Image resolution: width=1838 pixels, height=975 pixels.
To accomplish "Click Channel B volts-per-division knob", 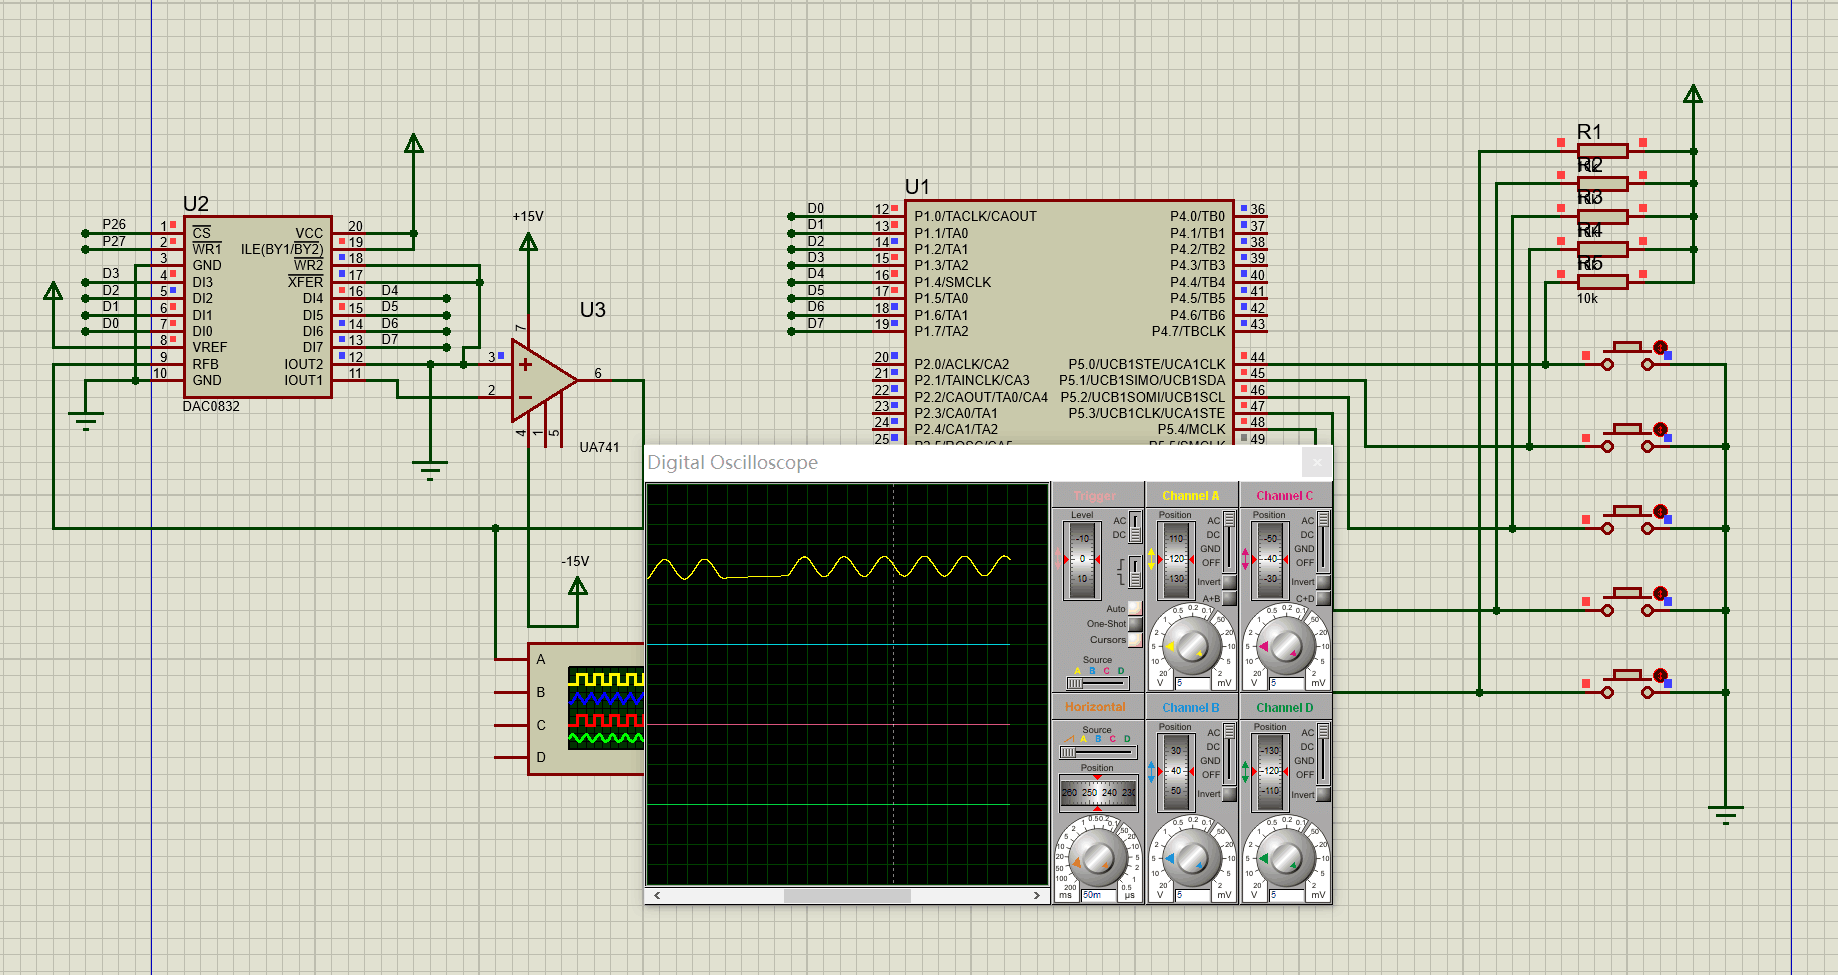I will [x=1192, y=857].
